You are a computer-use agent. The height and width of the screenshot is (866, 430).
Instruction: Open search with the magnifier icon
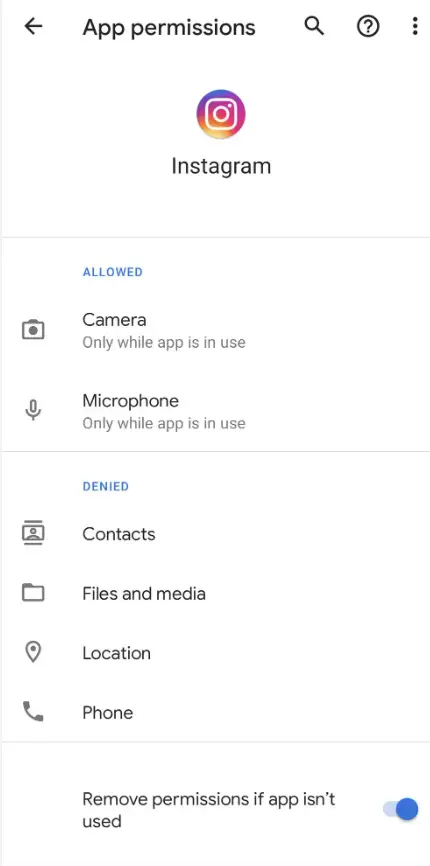(x=314, y=26)
